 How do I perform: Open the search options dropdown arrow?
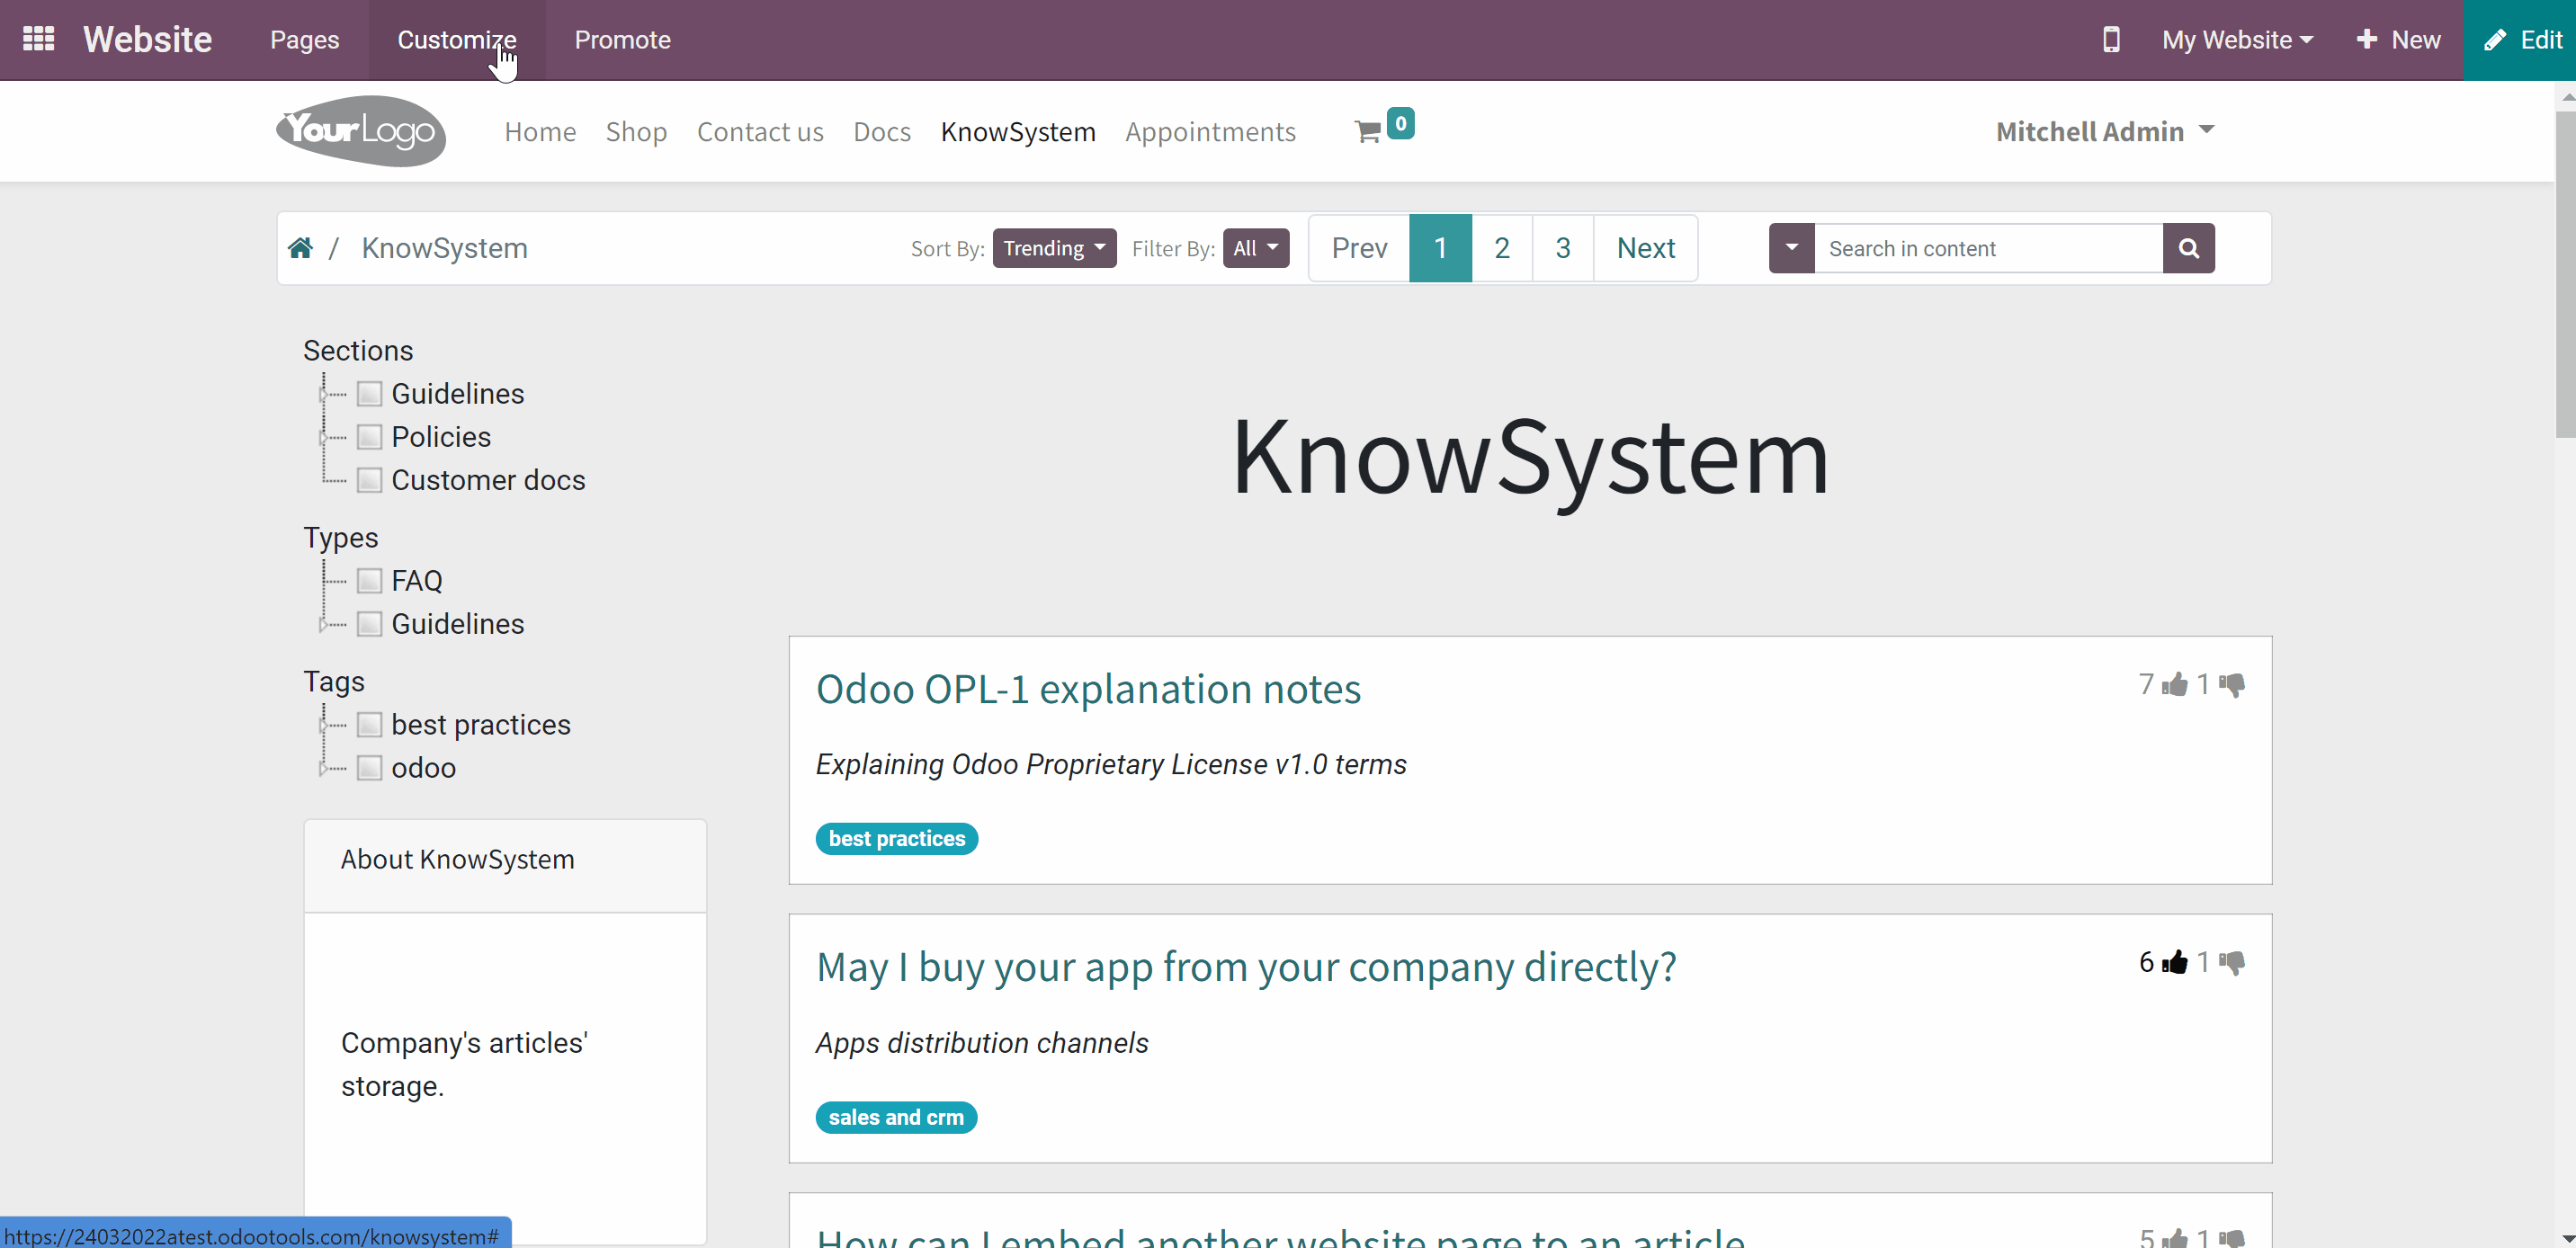pyautogui.click(x=1791, y=248)
